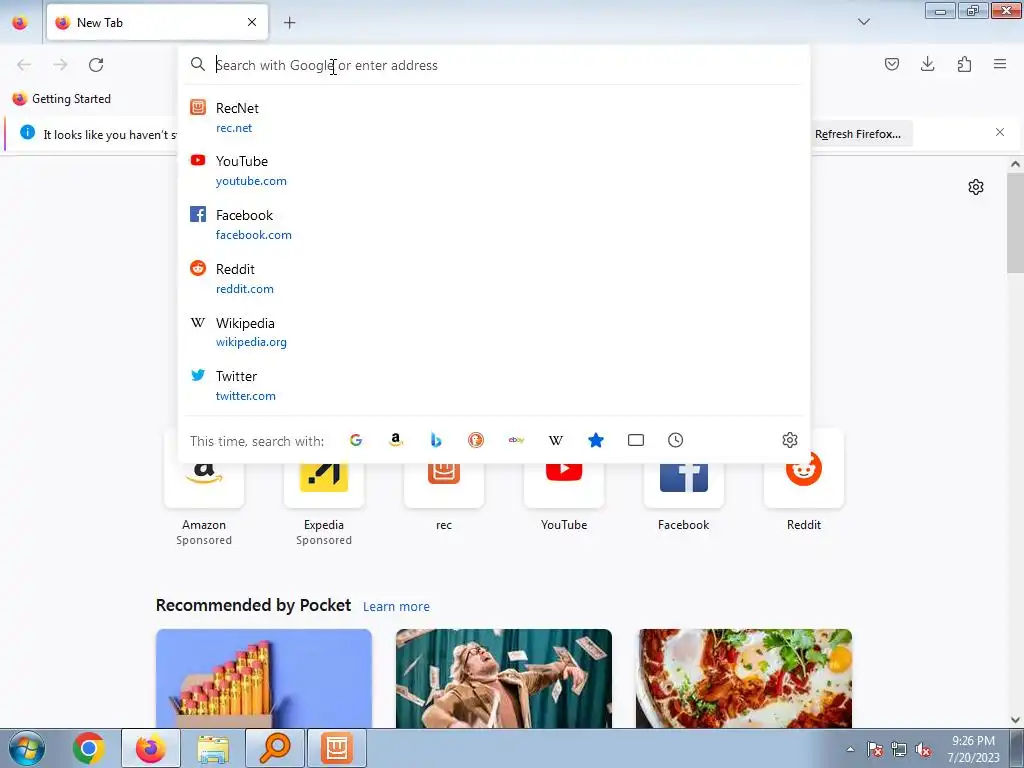Viewport: 1024px width, 768px height.
Task: Search bookmarks using the star icon
Action: [596, 440]
